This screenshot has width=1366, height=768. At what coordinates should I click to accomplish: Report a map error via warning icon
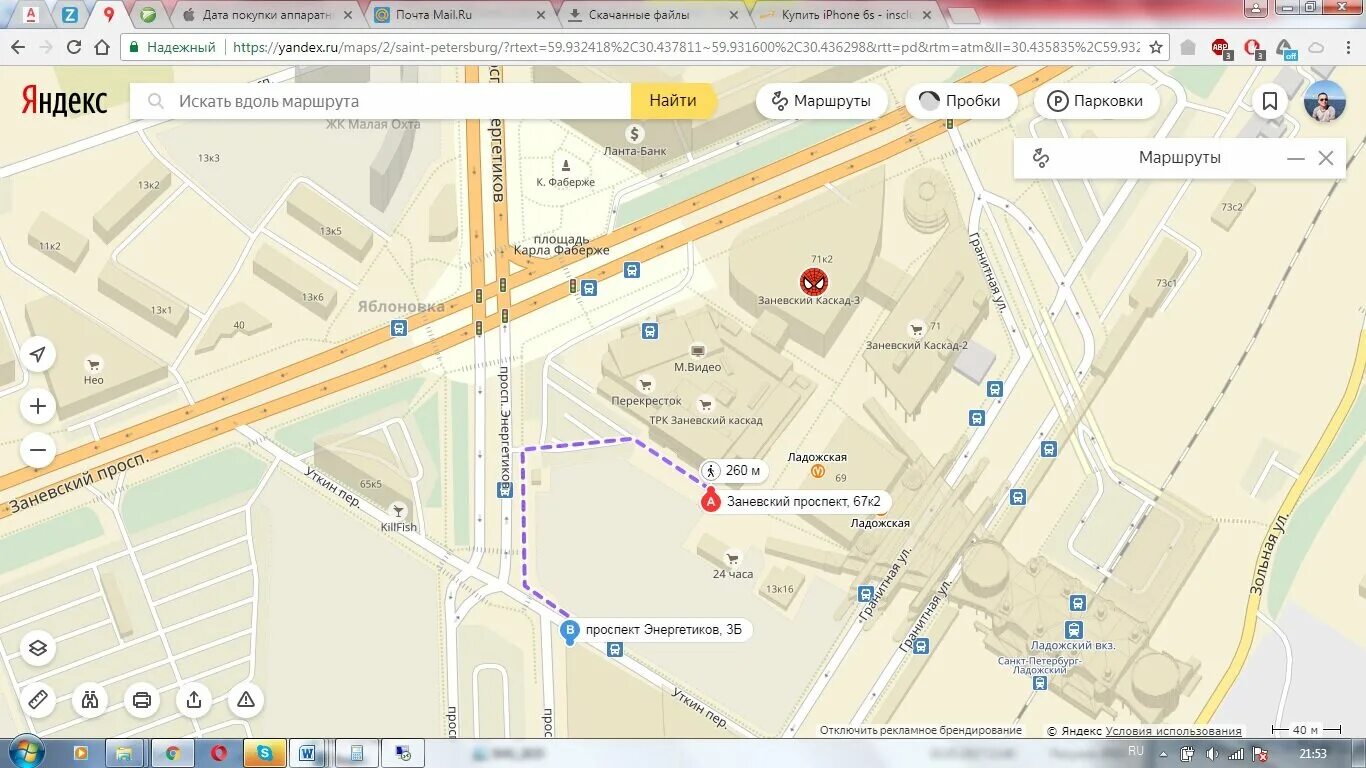tap(246, 700)
